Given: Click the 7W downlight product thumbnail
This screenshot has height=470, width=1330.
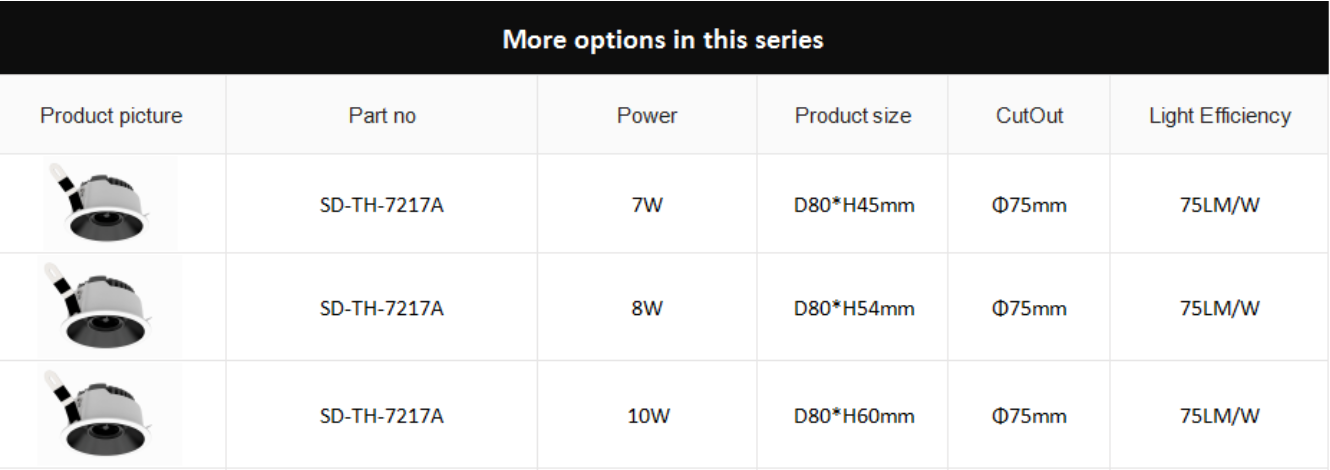Looking at the screenshot, I should click(109, 203).
